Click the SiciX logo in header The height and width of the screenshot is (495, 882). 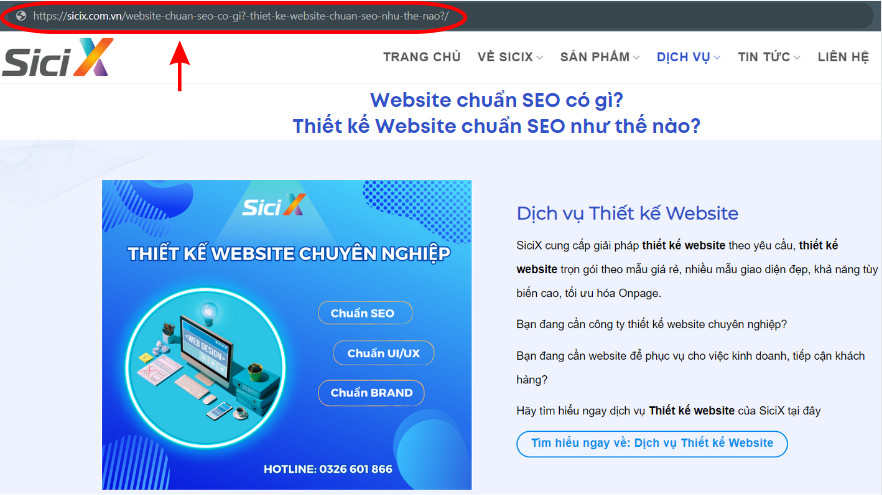(57, 57)
